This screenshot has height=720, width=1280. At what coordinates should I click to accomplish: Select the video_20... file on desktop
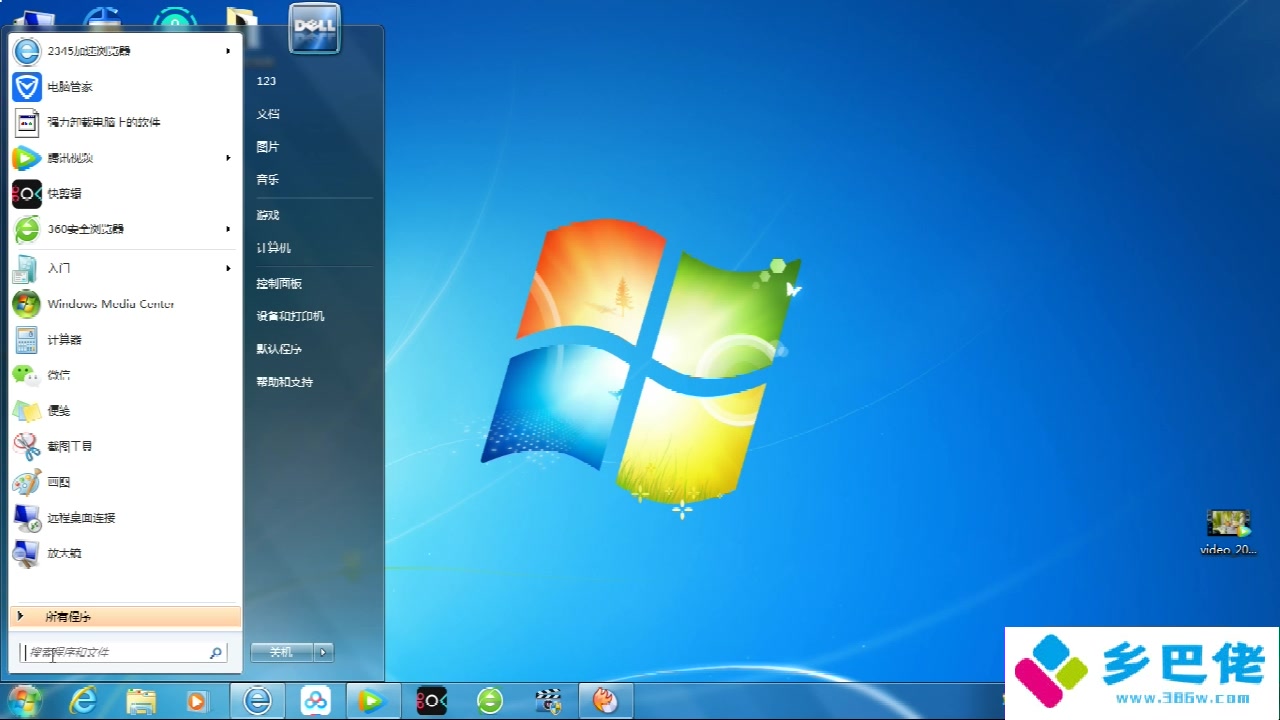click(1229, 532)
